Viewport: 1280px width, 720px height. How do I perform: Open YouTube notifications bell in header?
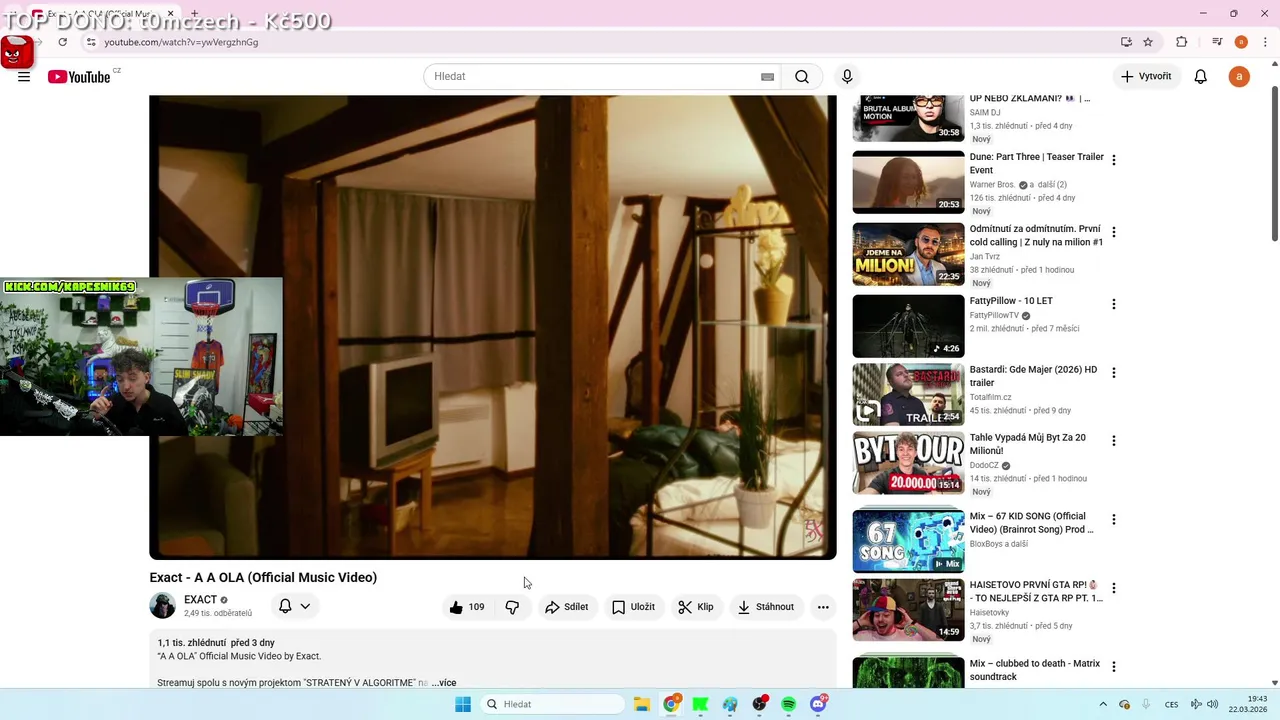pyautogui.click(x=1201, y=77)
